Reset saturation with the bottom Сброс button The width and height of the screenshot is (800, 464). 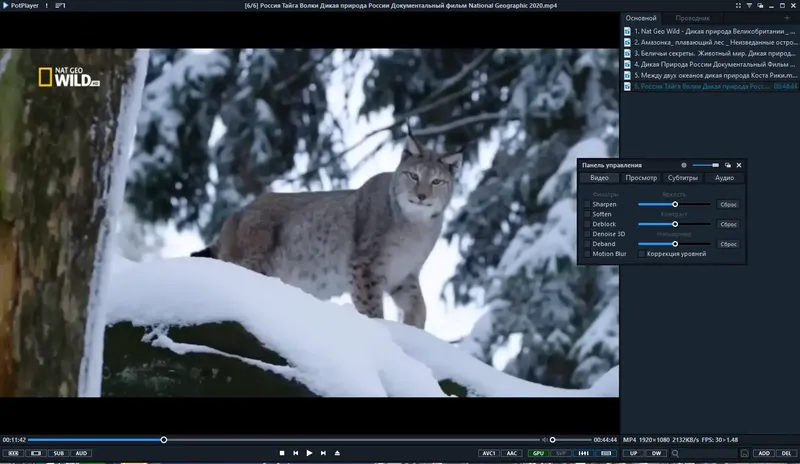coord(728,244)
